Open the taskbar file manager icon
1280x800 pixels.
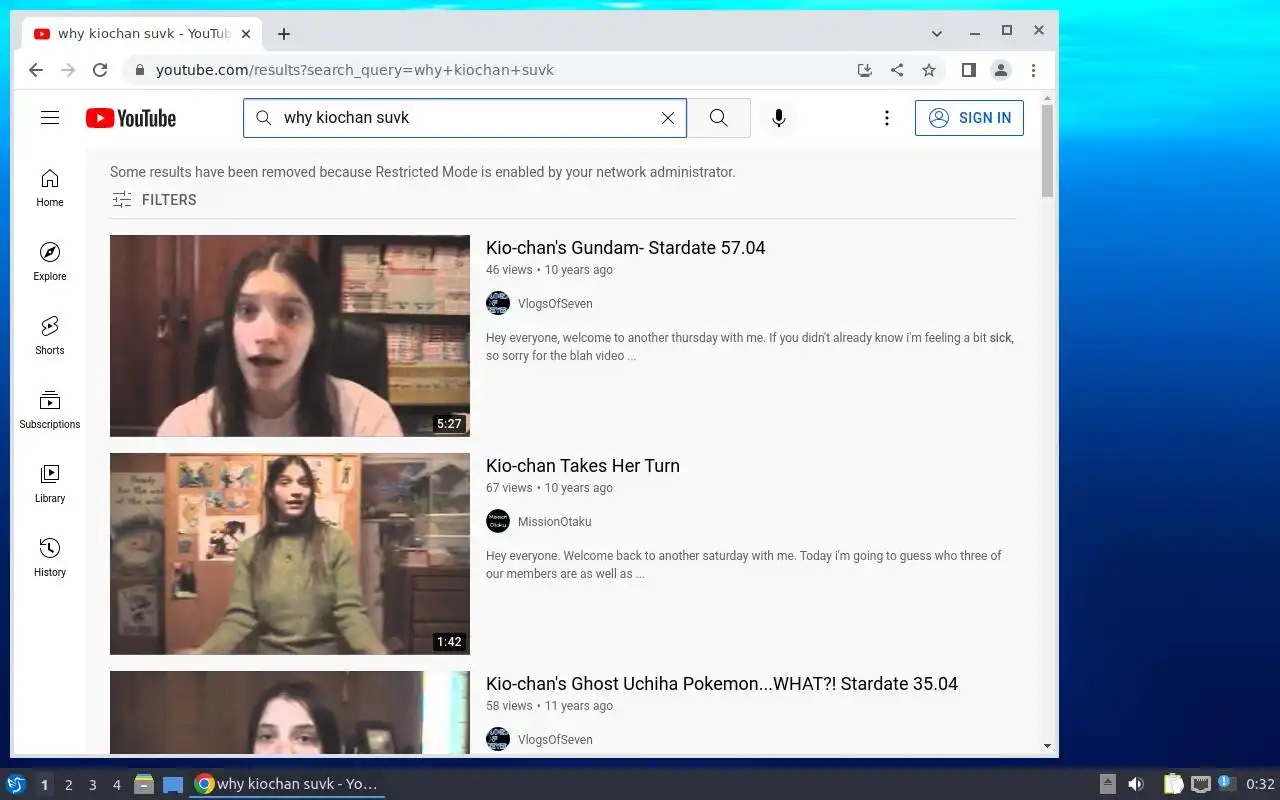(144, 784)
